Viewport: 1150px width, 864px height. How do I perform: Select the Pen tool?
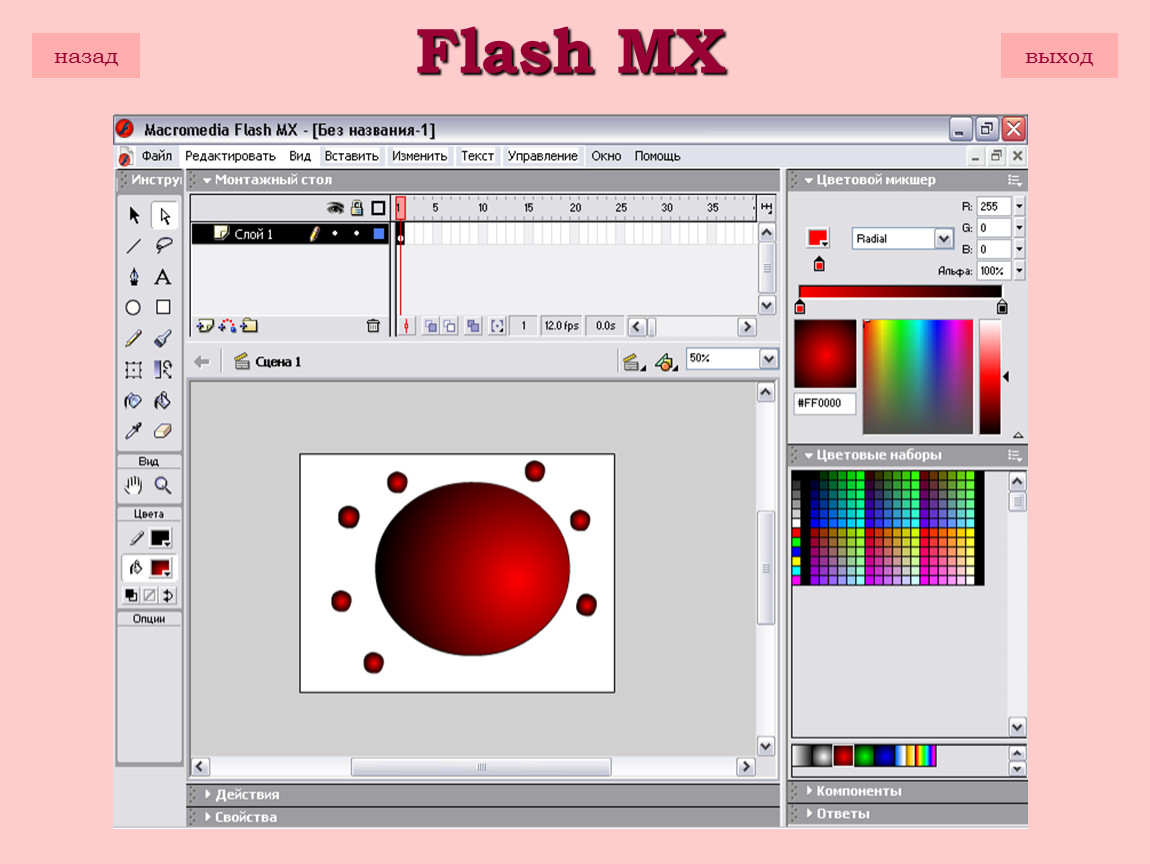pyautogui.click(x=133, y=277)
